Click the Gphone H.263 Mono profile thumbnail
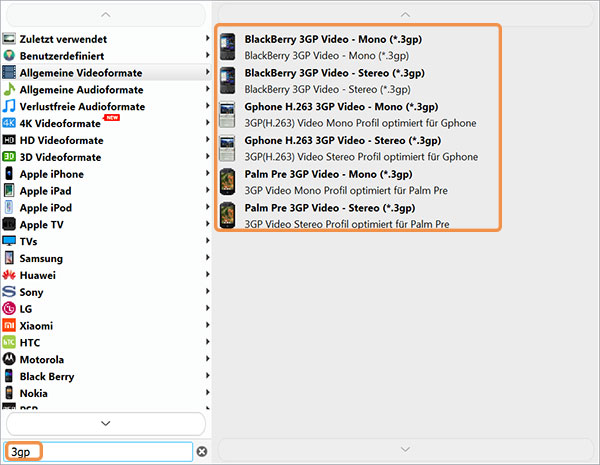The height and width of the screenshot is (465, 600). 228,114
